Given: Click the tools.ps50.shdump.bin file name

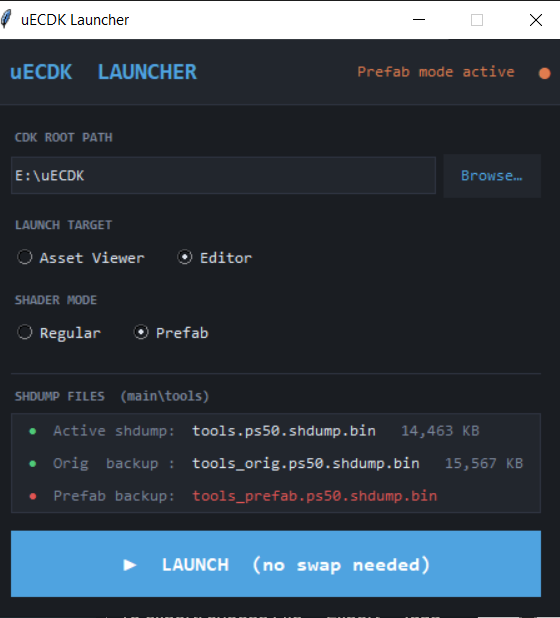Looking at the screenshot, I should (x=284, y=431).
